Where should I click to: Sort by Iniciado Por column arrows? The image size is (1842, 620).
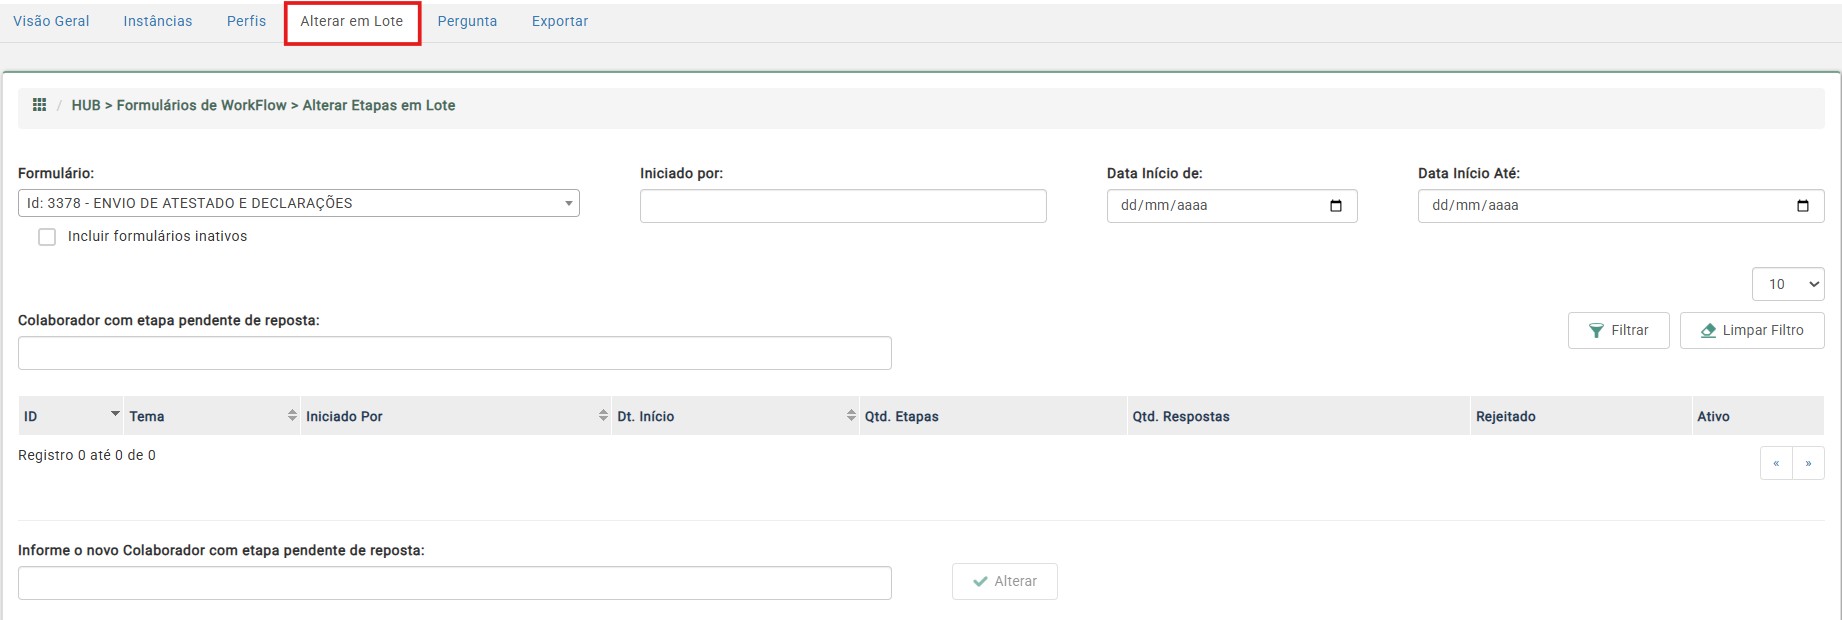click(603, 416)
